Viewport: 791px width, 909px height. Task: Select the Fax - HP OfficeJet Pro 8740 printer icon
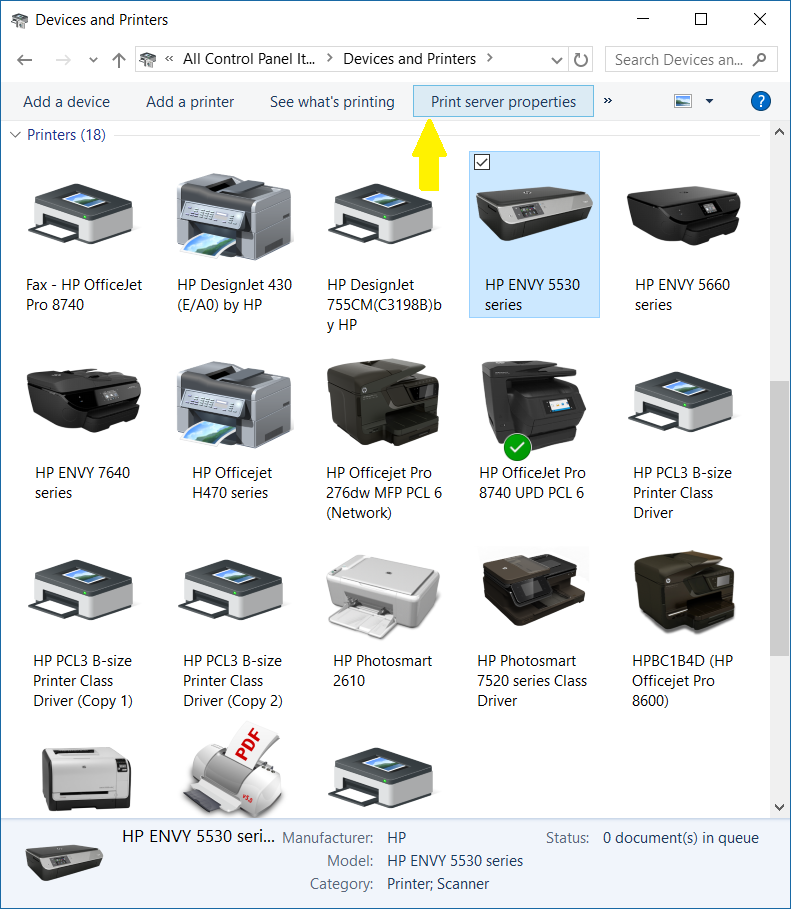[81, 213]
